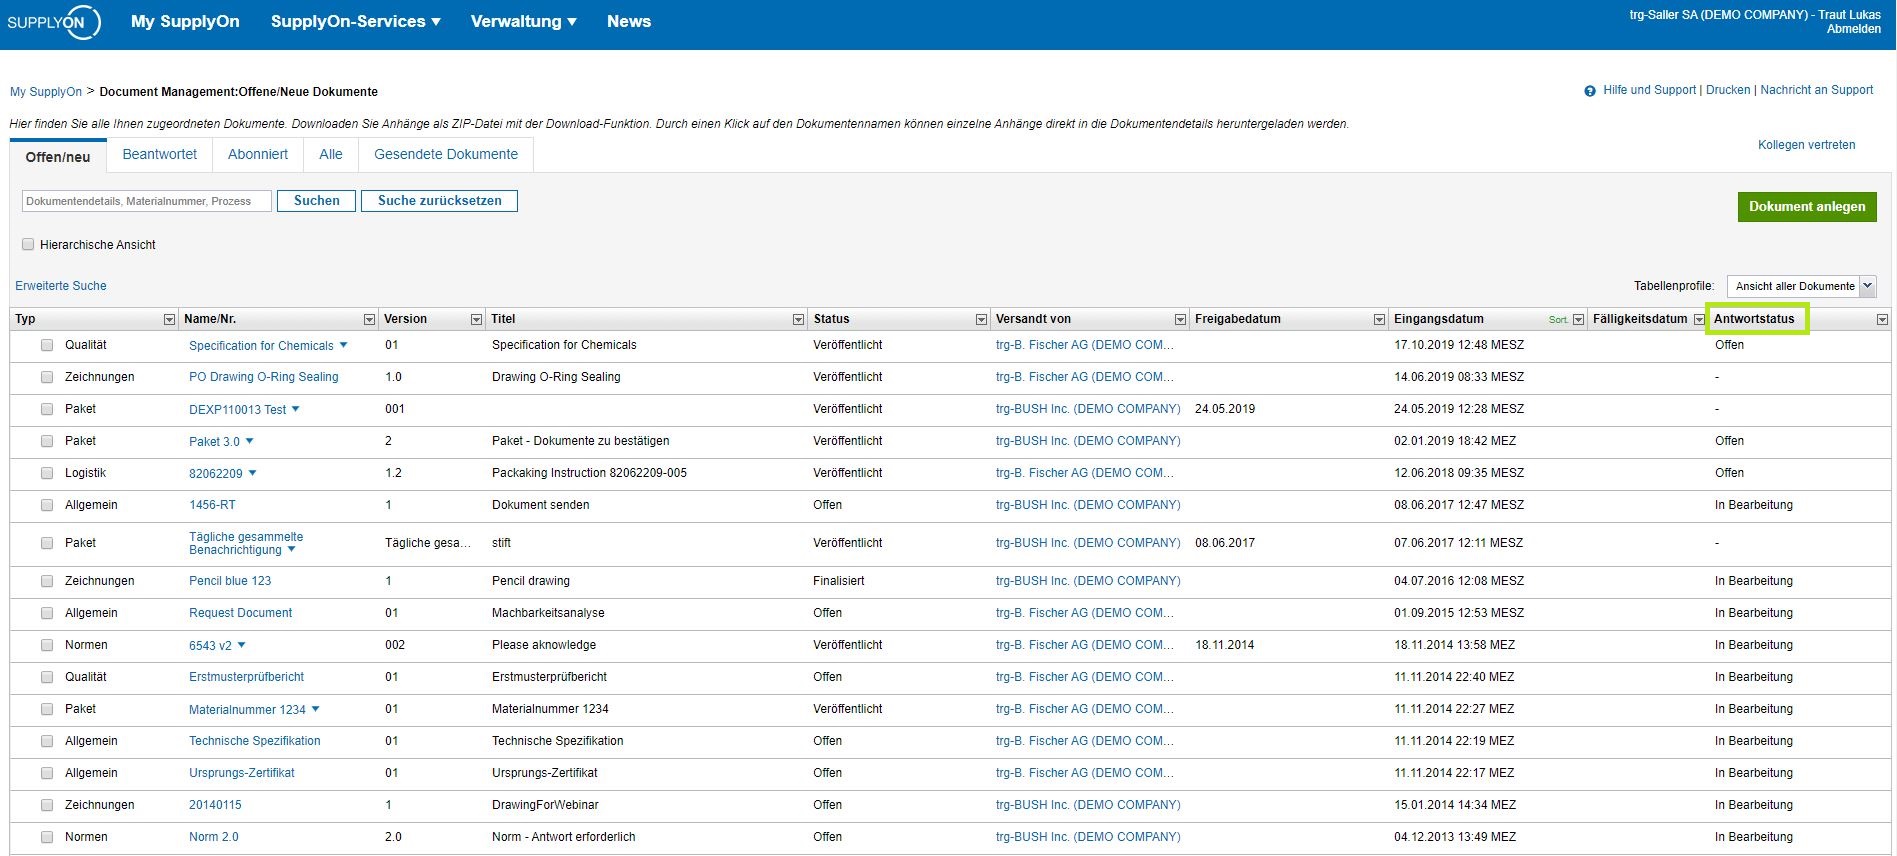Viewport: 1897px width, 856px height.
Task: Click 'Machbarkeitsanalyse' title cell
Action: click(x=548, y=613)
